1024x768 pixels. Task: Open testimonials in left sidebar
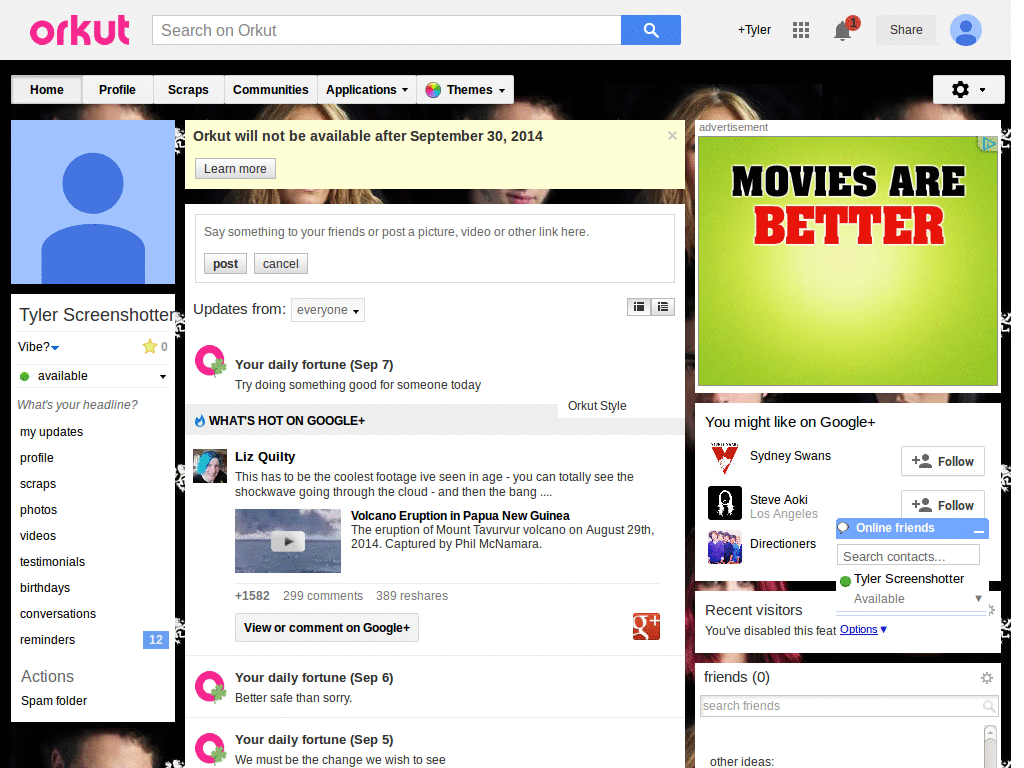52,562
